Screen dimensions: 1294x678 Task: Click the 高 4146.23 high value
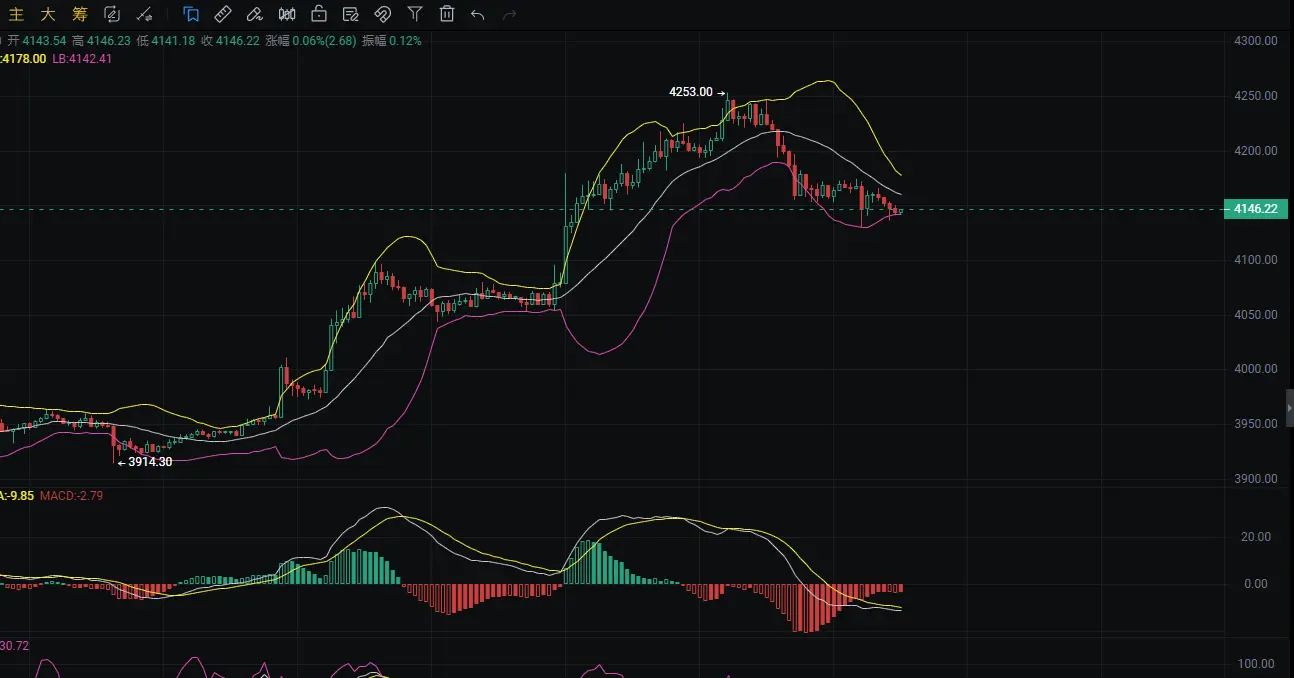pyautogui.click(x=101, y=41)
